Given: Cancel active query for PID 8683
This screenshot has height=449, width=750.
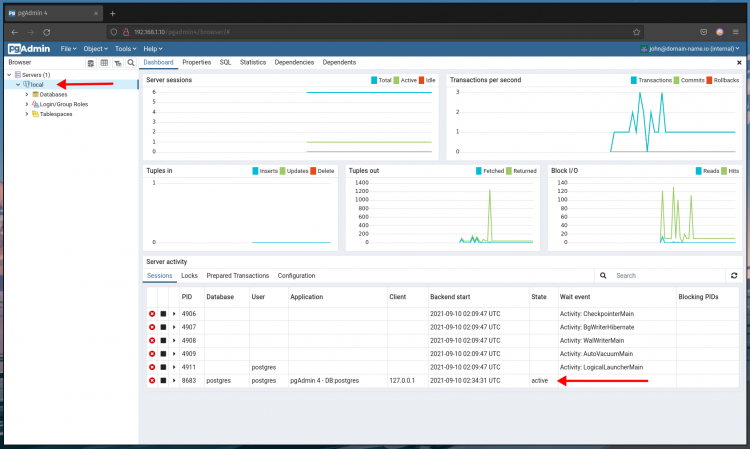Looking at the screenshot, I should pos(163,381).
